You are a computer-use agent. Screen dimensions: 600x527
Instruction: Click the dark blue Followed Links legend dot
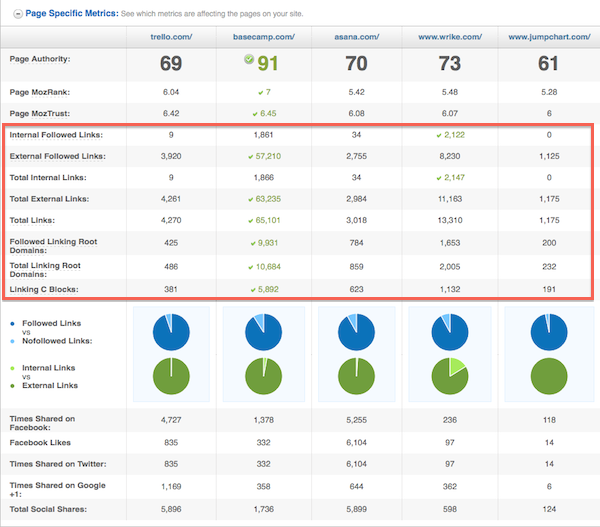point(10,323)
